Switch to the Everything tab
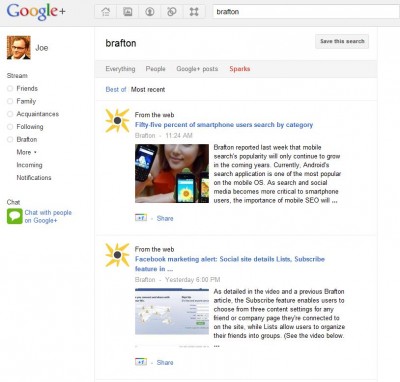The image size is (400, 382). point(120,69)
